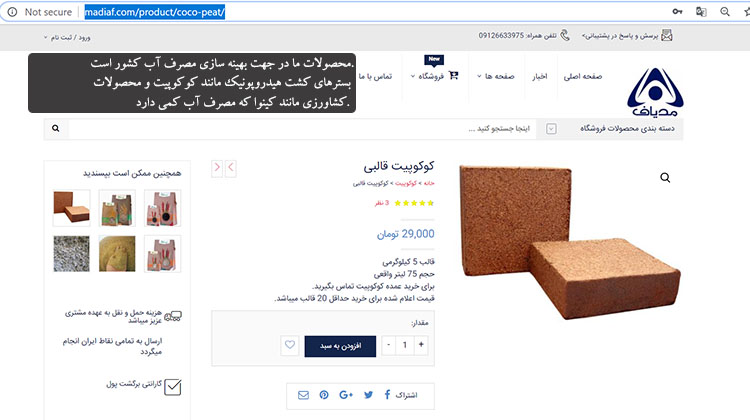Screen dimensions: 750x420
Task: Share product on Google Plus icon
Action: 346,395
